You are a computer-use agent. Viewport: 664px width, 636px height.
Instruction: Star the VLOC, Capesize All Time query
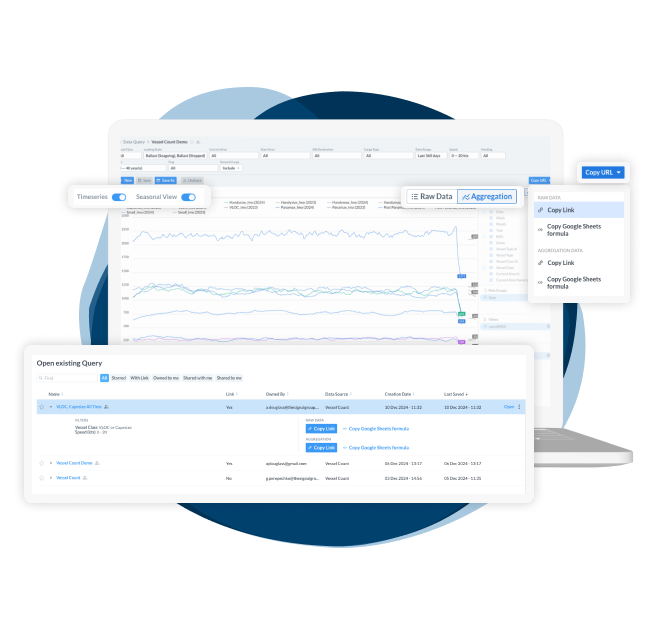(x=41, y=407)
